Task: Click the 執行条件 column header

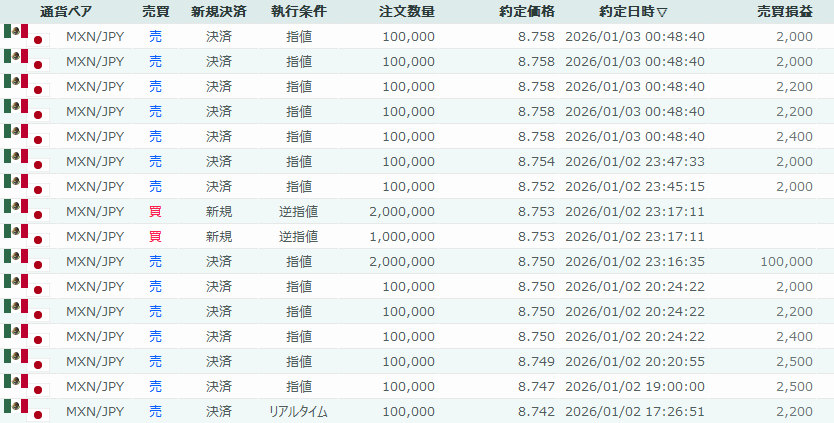Action: [x=298, y=12]
